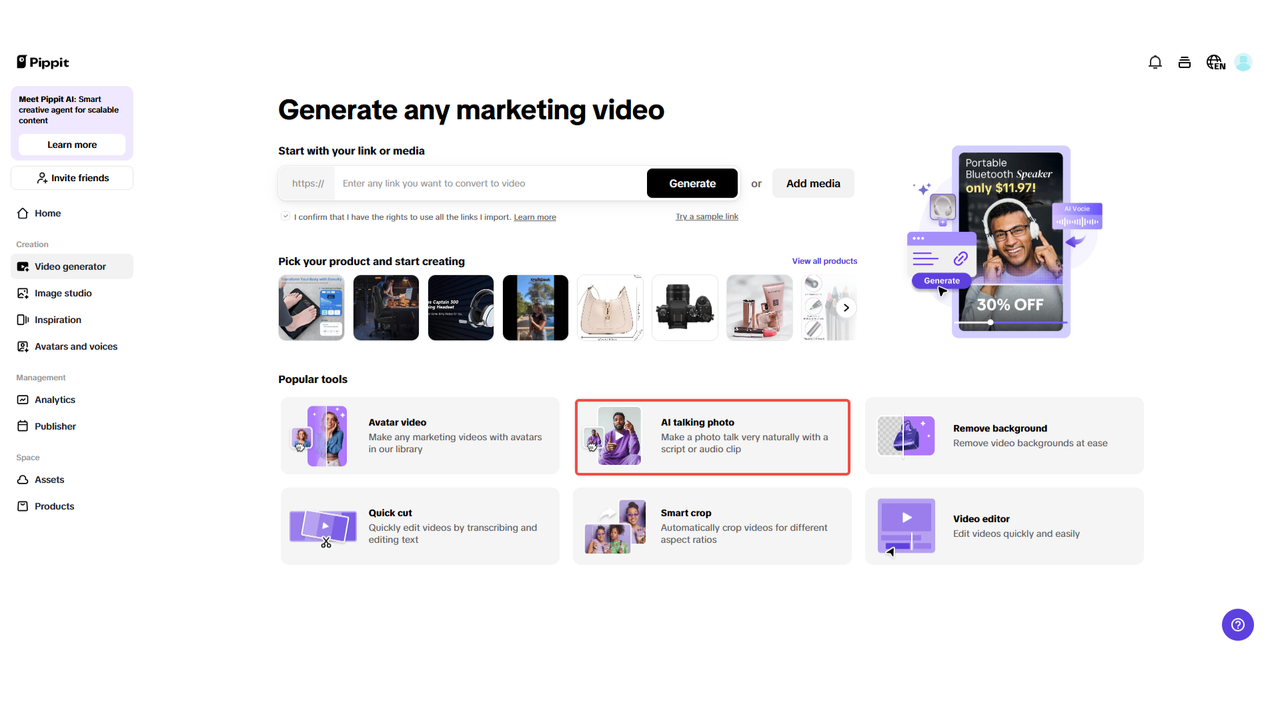Open Products in the sidebar
The image size is (1280, 720).
[72, 506]
